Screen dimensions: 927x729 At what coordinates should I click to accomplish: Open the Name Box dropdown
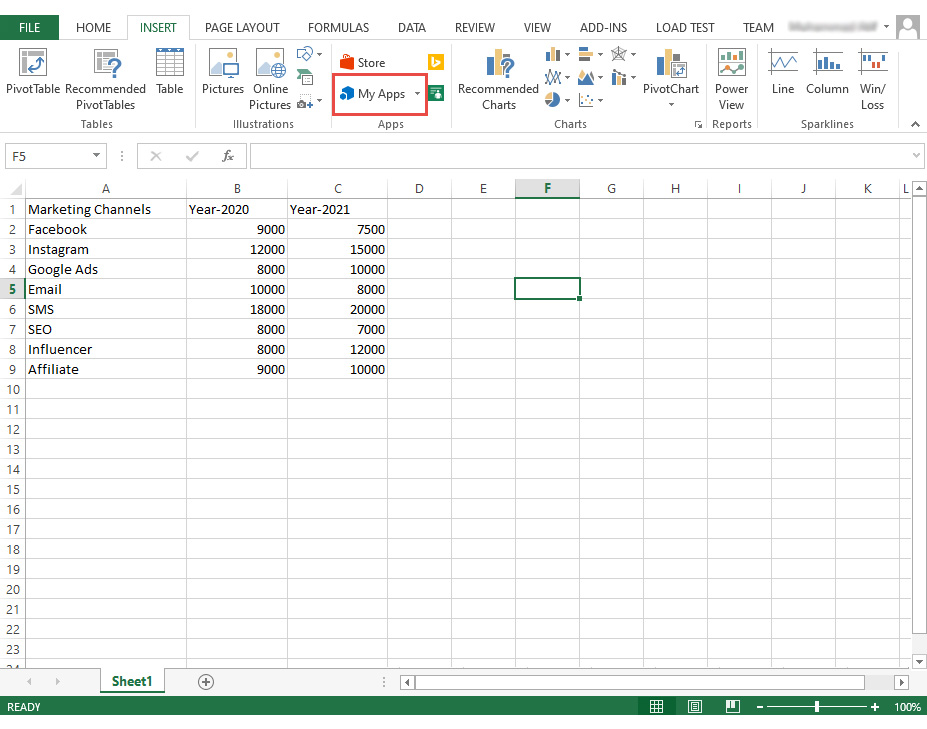point(97,156)
